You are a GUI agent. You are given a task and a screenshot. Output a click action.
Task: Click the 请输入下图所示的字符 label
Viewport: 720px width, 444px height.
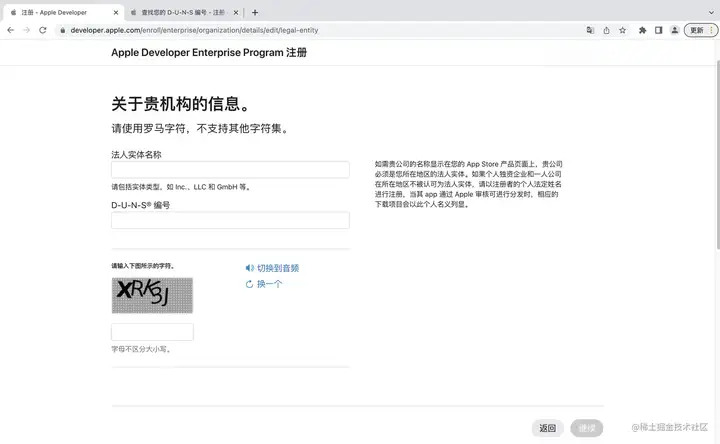pos(143,266)
